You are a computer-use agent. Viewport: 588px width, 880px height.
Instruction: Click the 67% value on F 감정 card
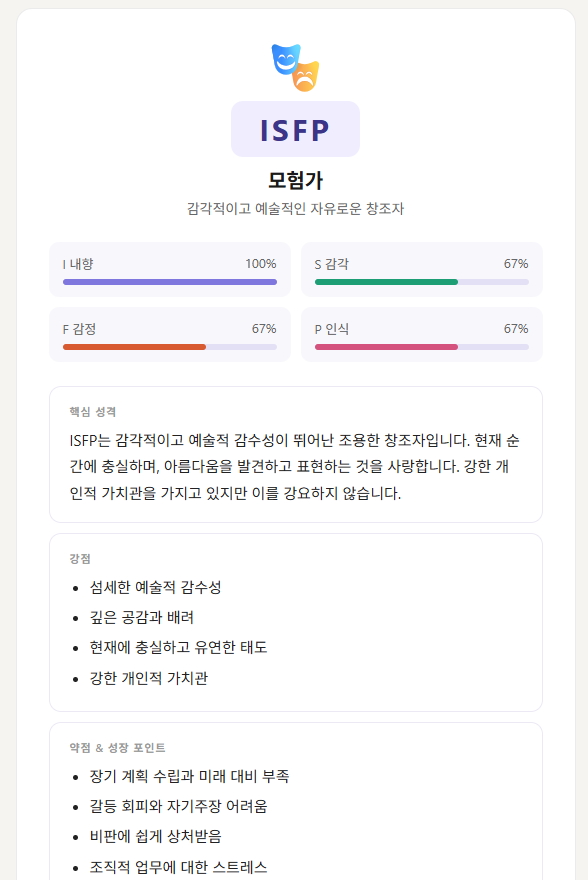pyautogui.click(x=264, y=329)
